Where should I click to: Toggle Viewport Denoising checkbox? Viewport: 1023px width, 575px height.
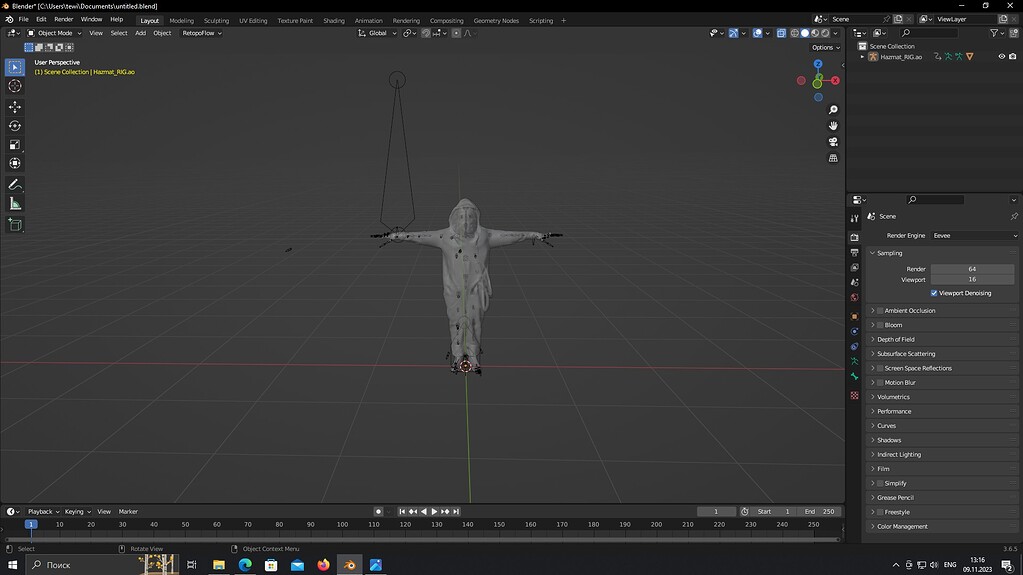934,293
